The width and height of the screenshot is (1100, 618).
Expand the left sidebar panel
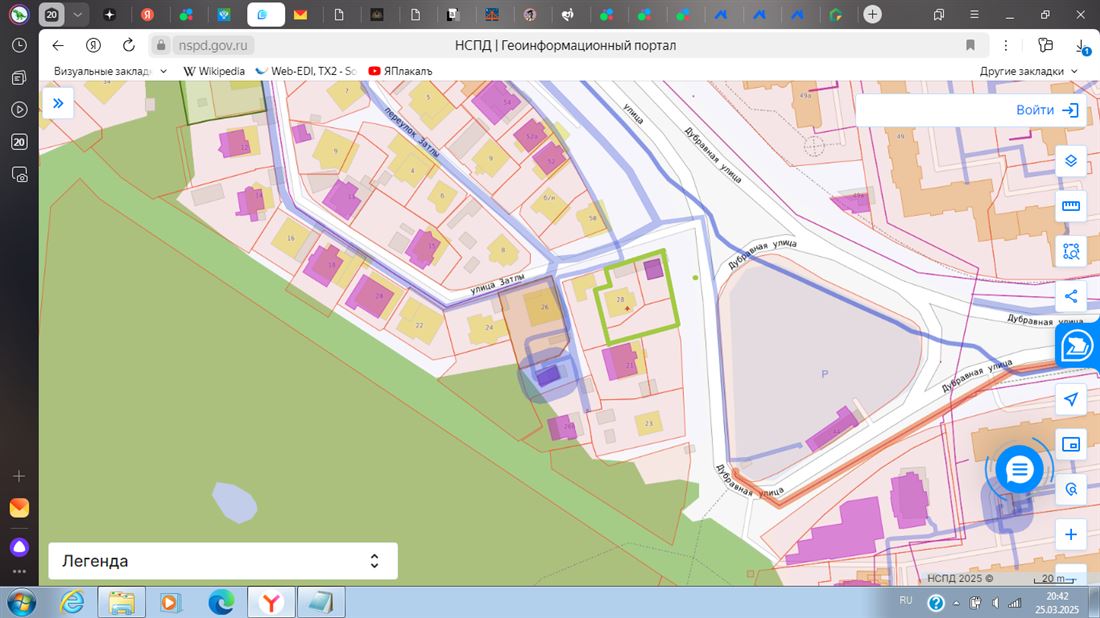pyautogui.click(x=58, y=103)
